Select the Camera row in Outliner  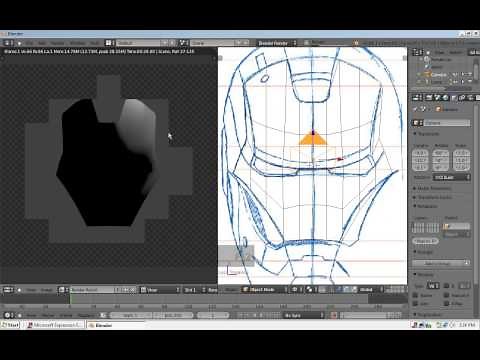pos(439,74)
